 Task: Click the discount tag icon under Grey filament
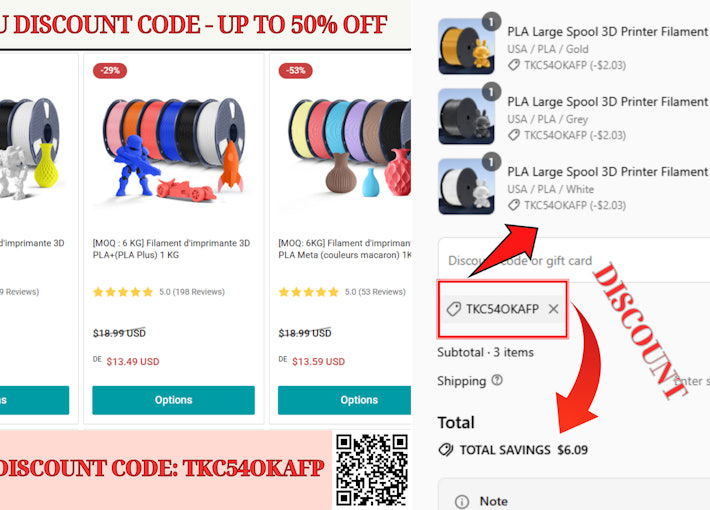[x=513, y=135]
